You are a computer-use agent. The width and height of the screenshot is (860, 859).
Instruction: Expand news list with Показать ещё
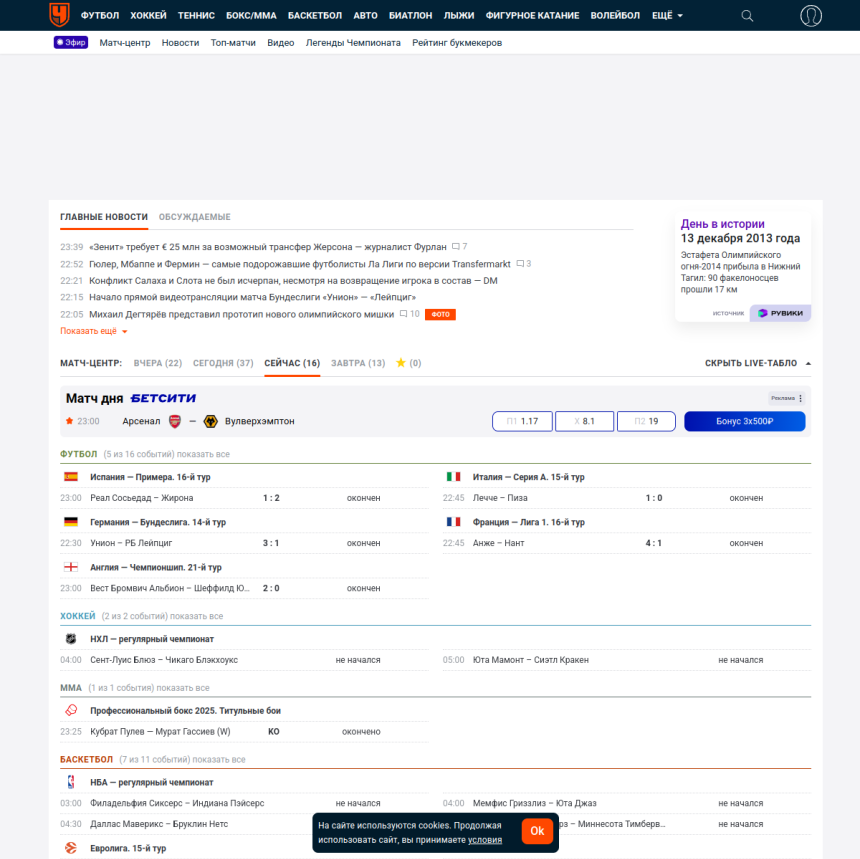pos(94,331)
